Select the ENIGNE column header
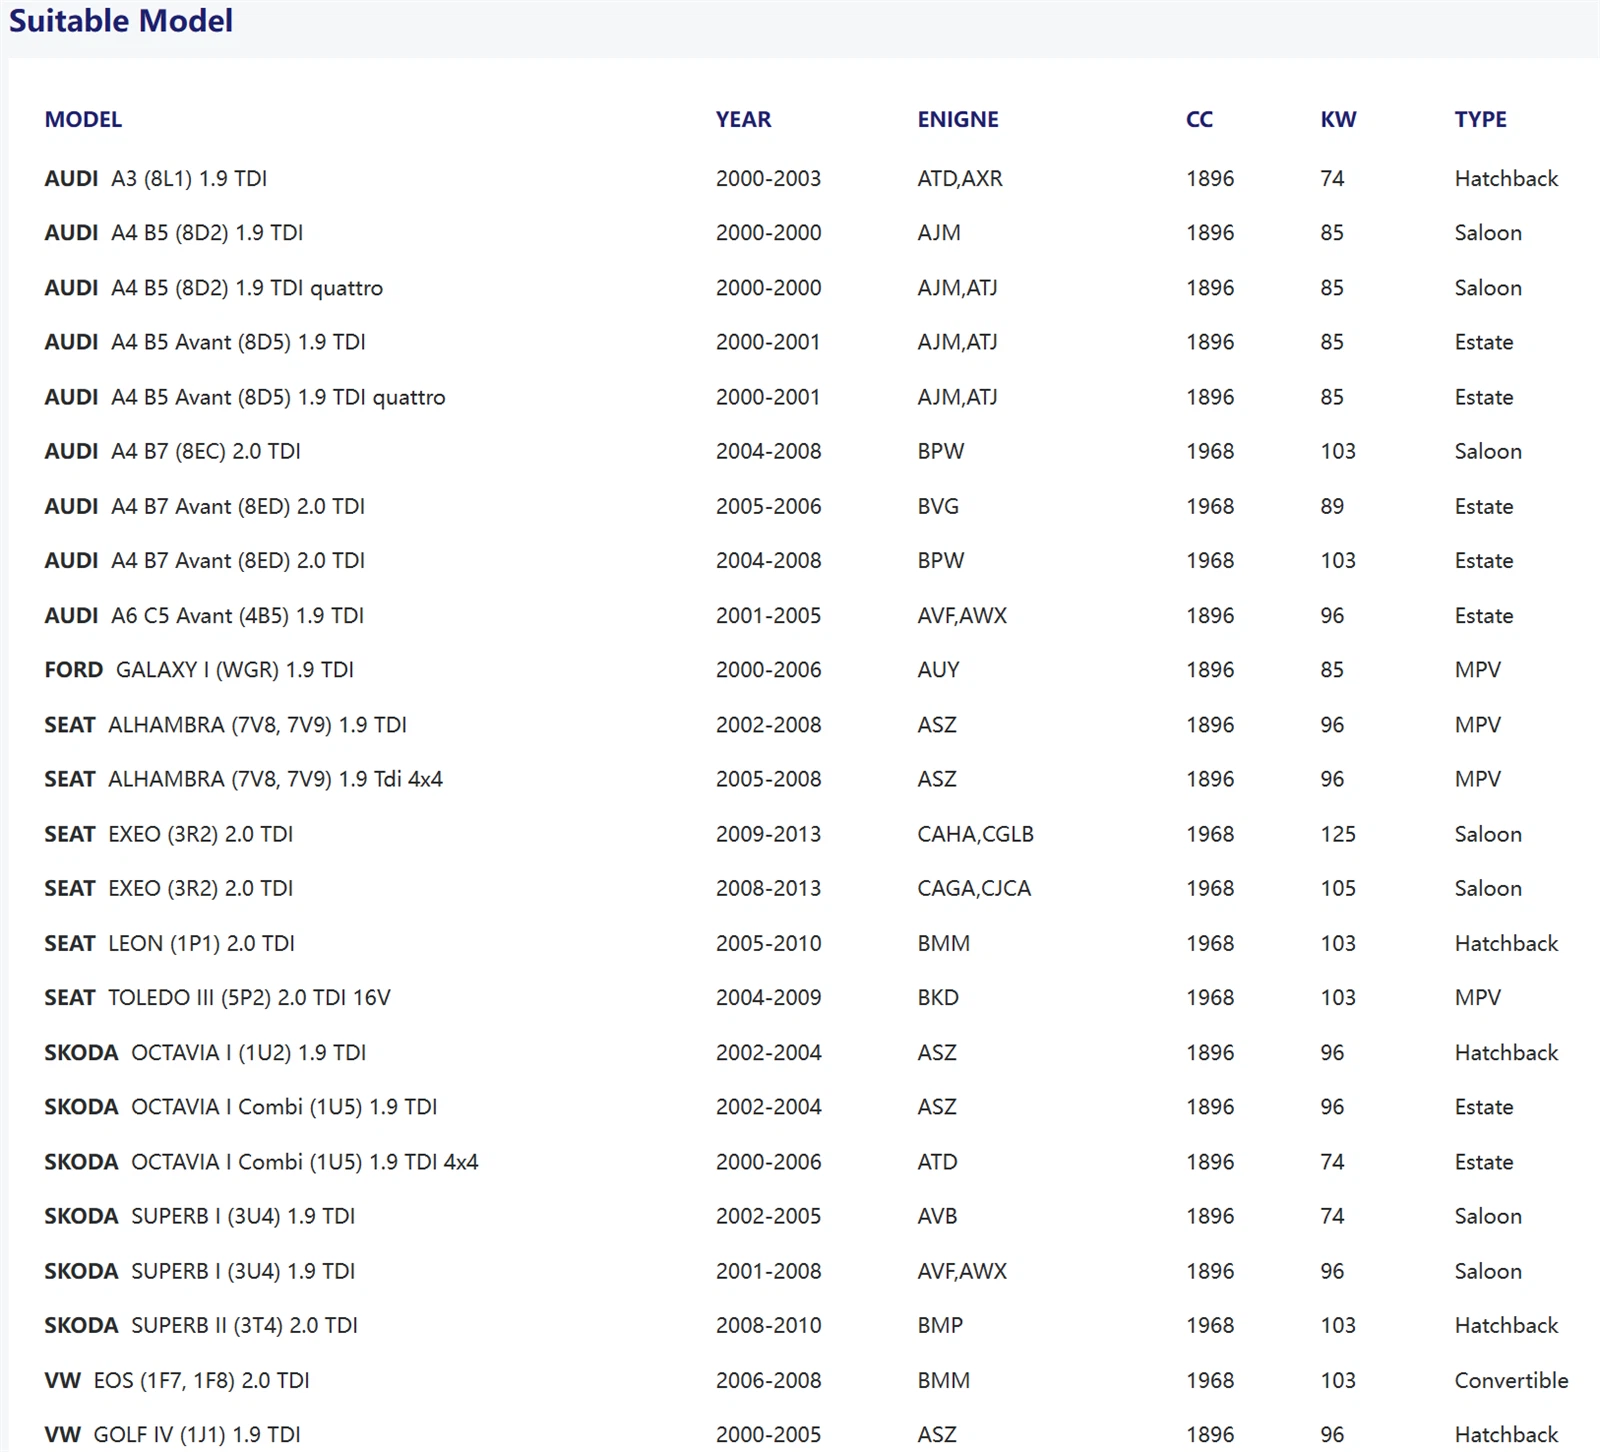The image size is (1600, 1452). [958, 120]
